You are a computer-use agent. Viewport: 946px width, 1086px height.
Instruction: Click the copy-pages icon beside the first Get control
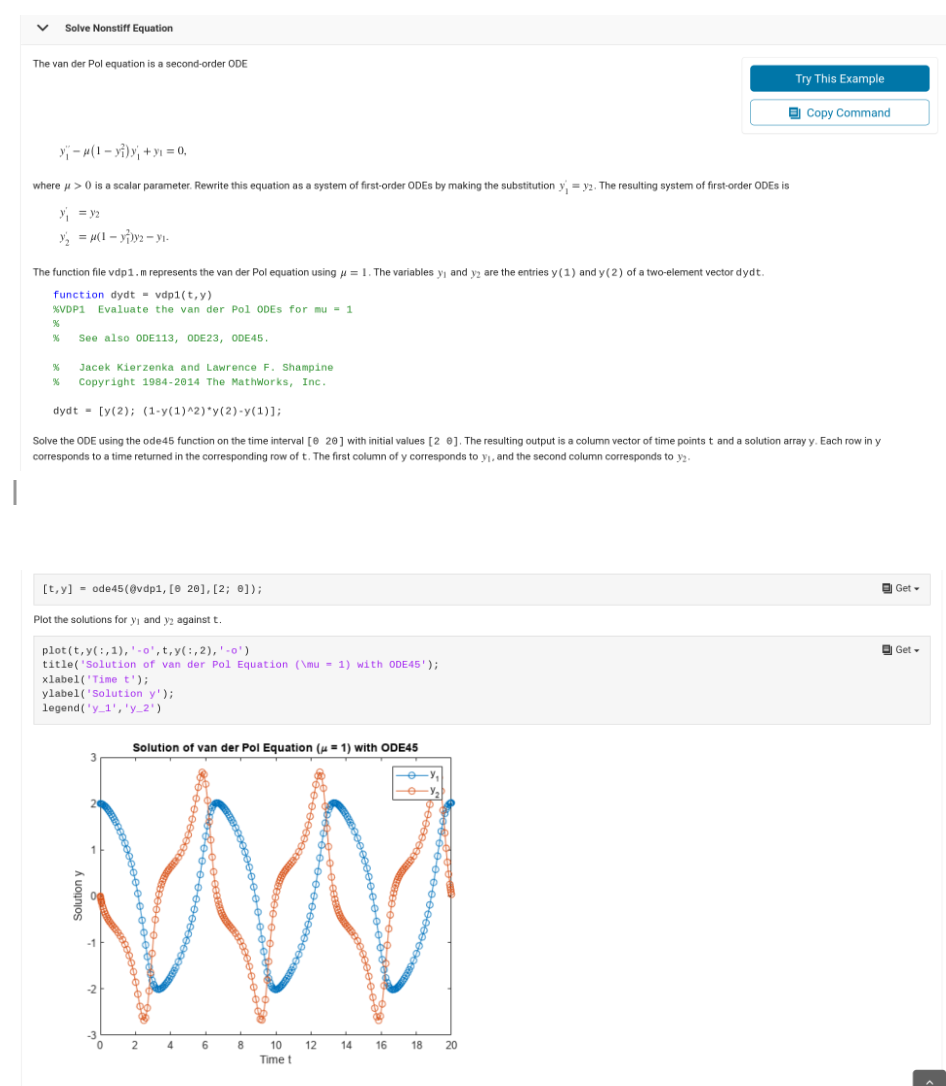887,588
